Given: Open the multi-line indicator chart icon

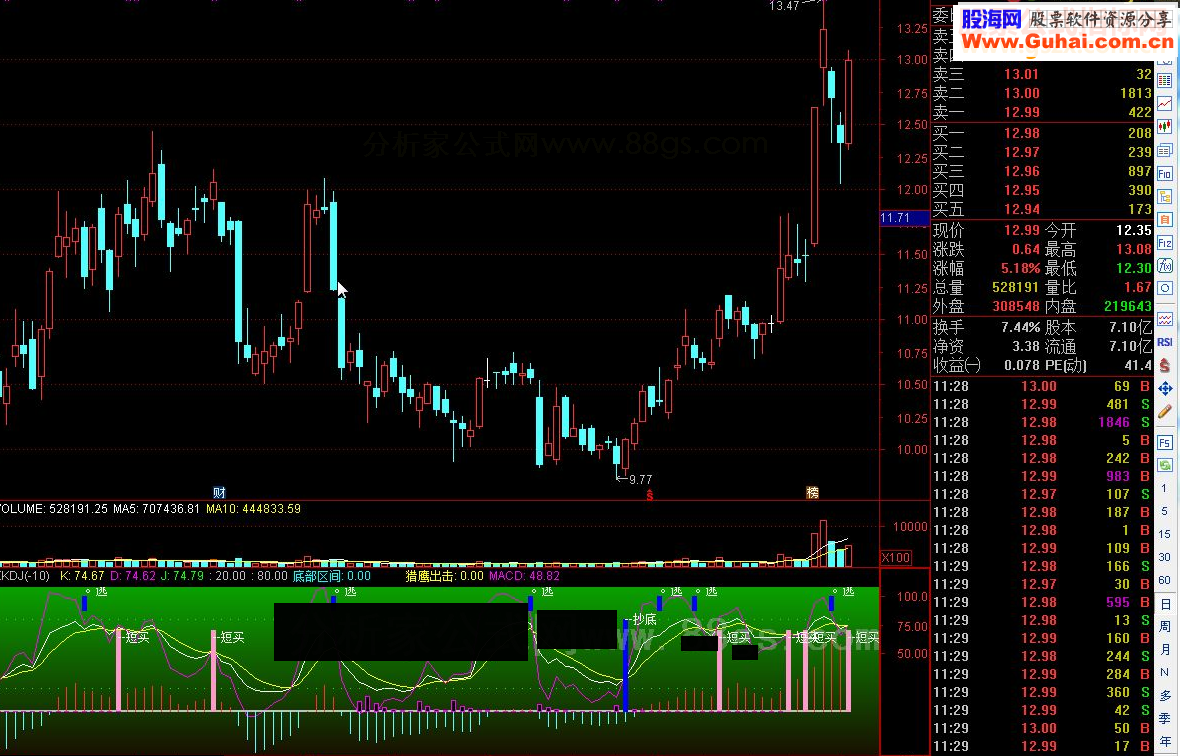Looking at the screenshot, I should (1165, 319).
